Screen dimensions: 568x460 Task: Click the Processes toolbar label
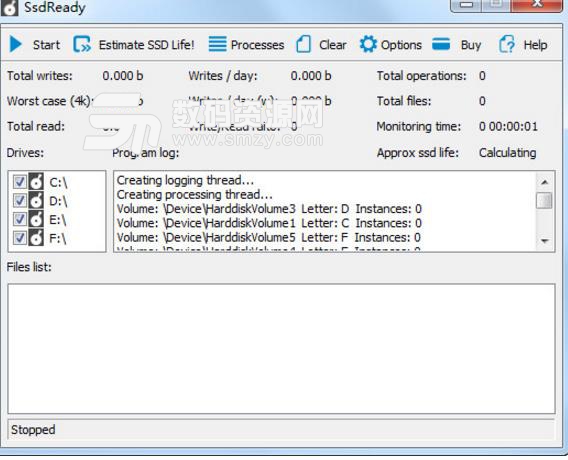click(x=258, y=45)
